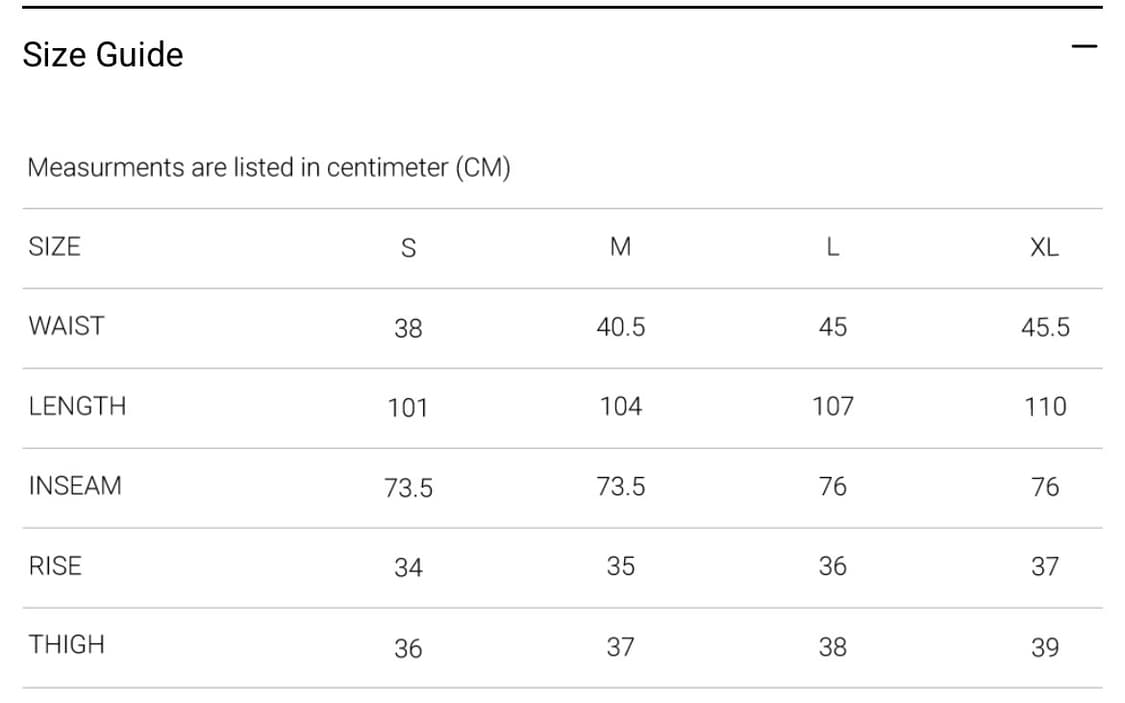Click waist value 40.5 for M
The image size is (1125, 703).
pyautogui.click(x=620, y=327)
